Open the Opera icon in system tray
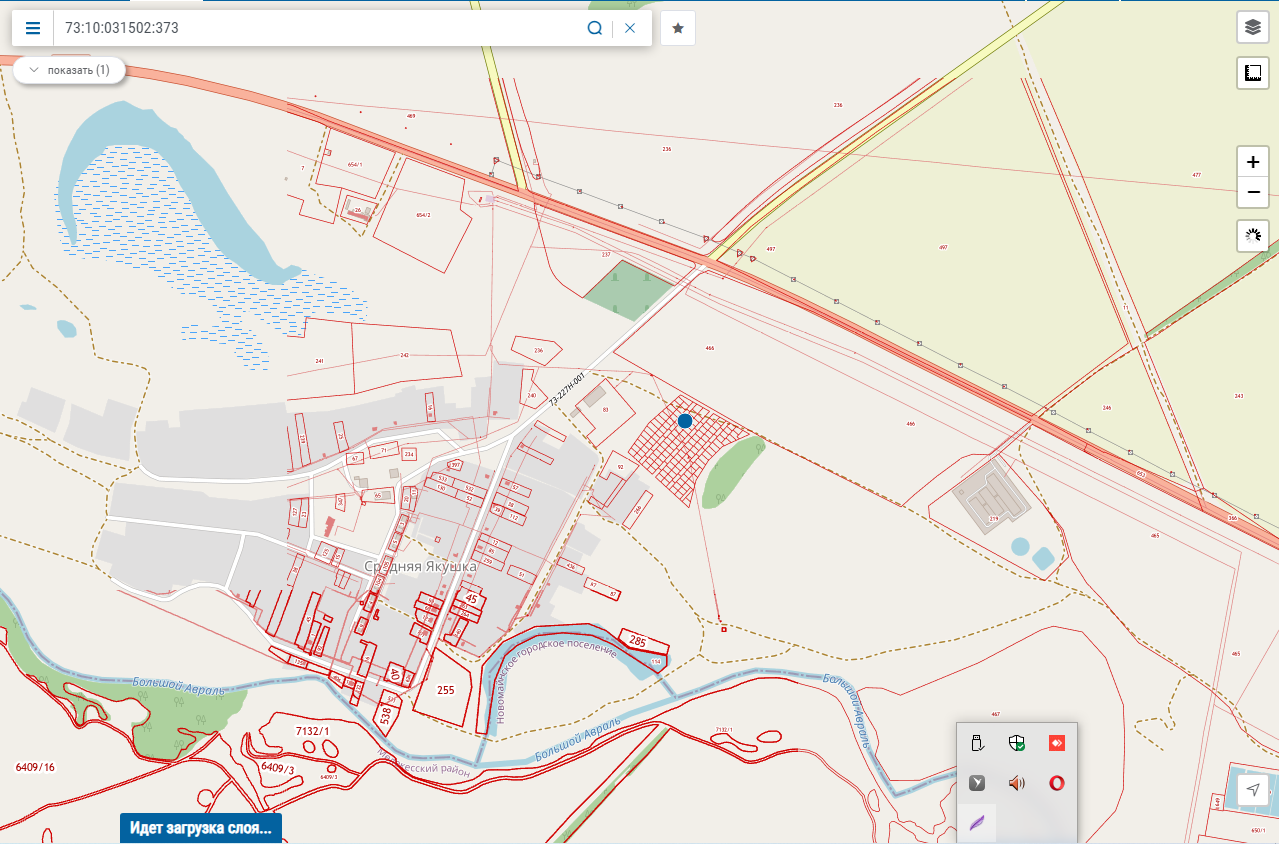Image resolution: width=1279 pixels, height=844 pixels. (x=1057, y=783)
